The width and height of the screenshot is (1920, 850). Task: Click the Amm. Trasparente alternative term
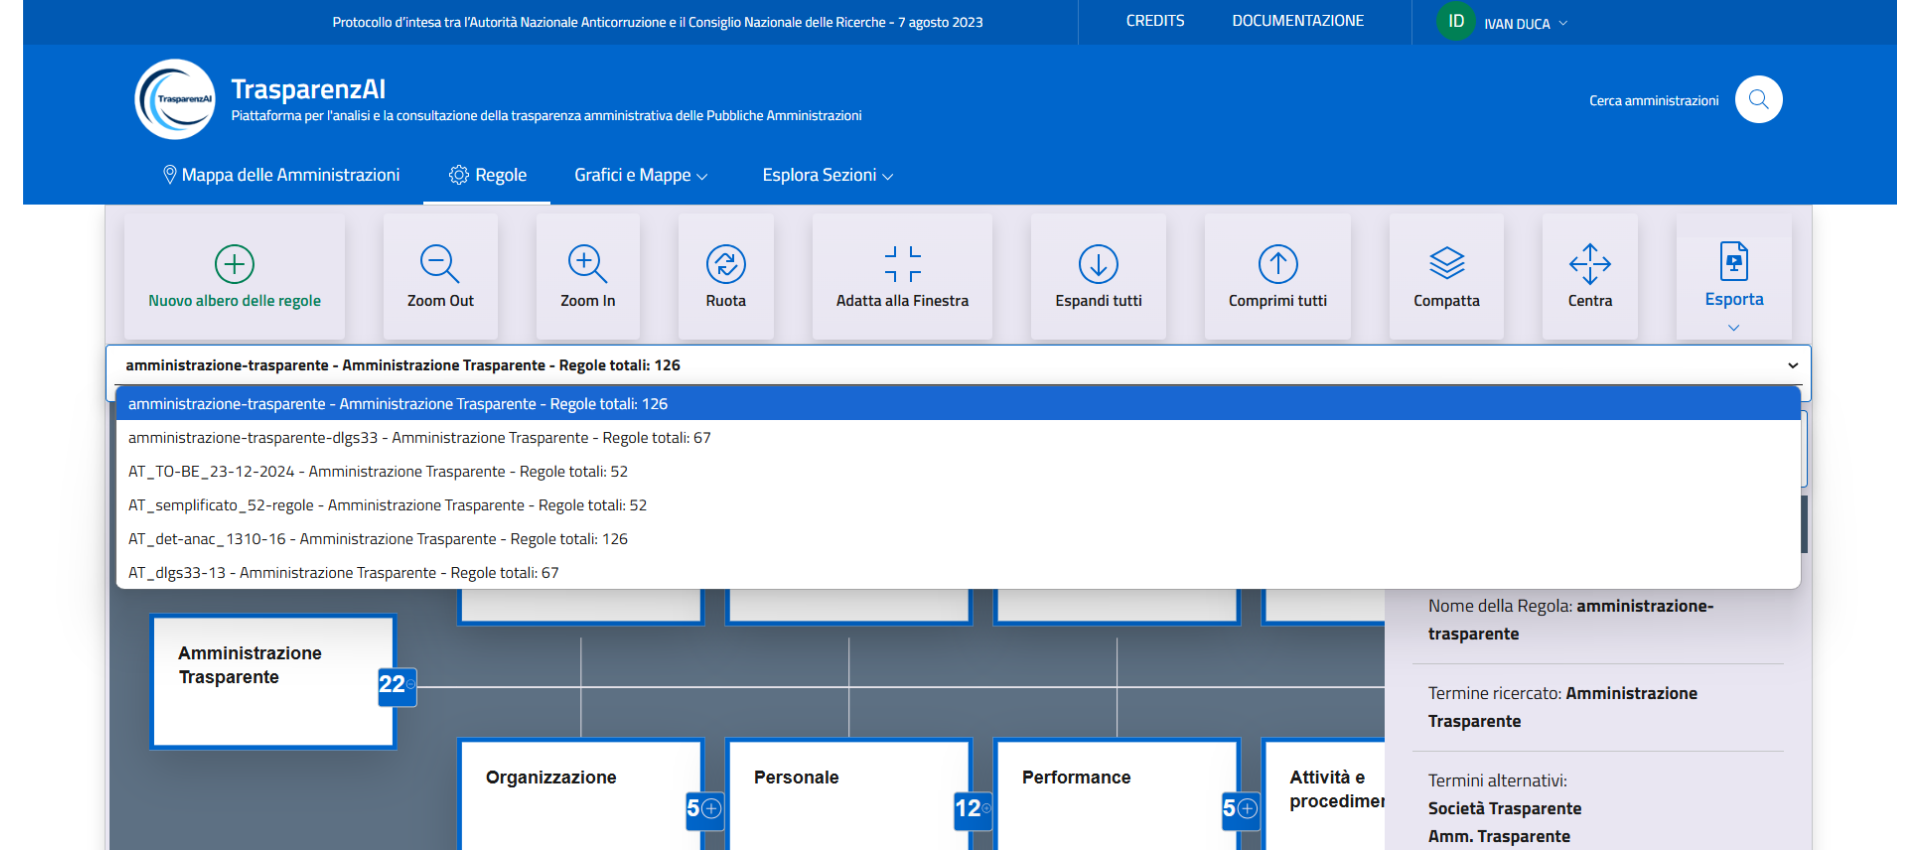point(1498,837)
